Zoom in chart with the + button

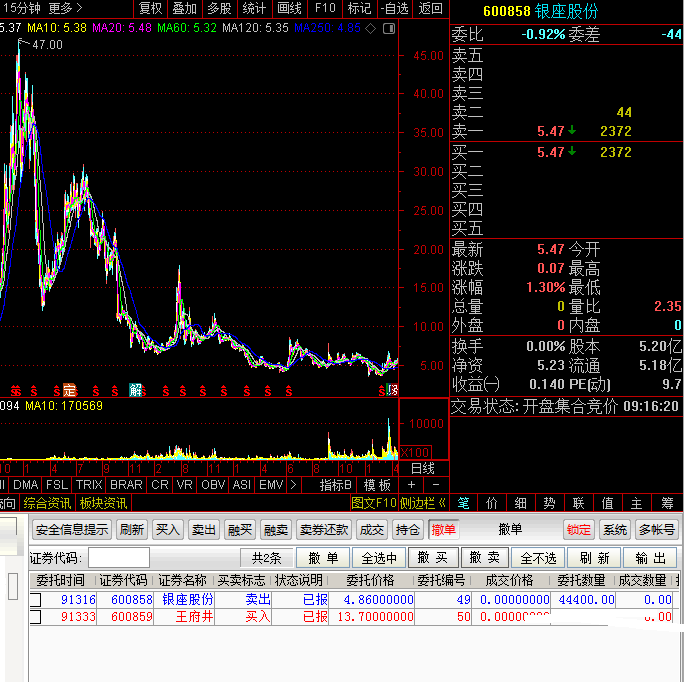(x=411, y=485)
